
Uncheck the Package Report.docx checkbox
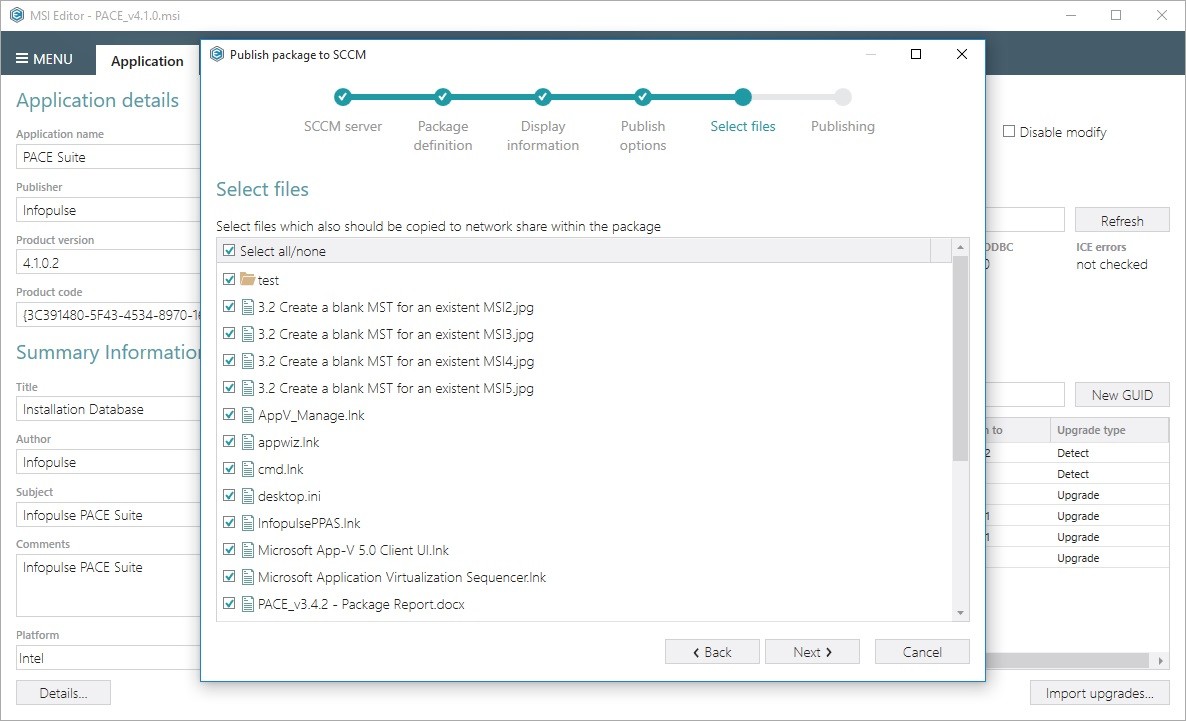point(229,604)
